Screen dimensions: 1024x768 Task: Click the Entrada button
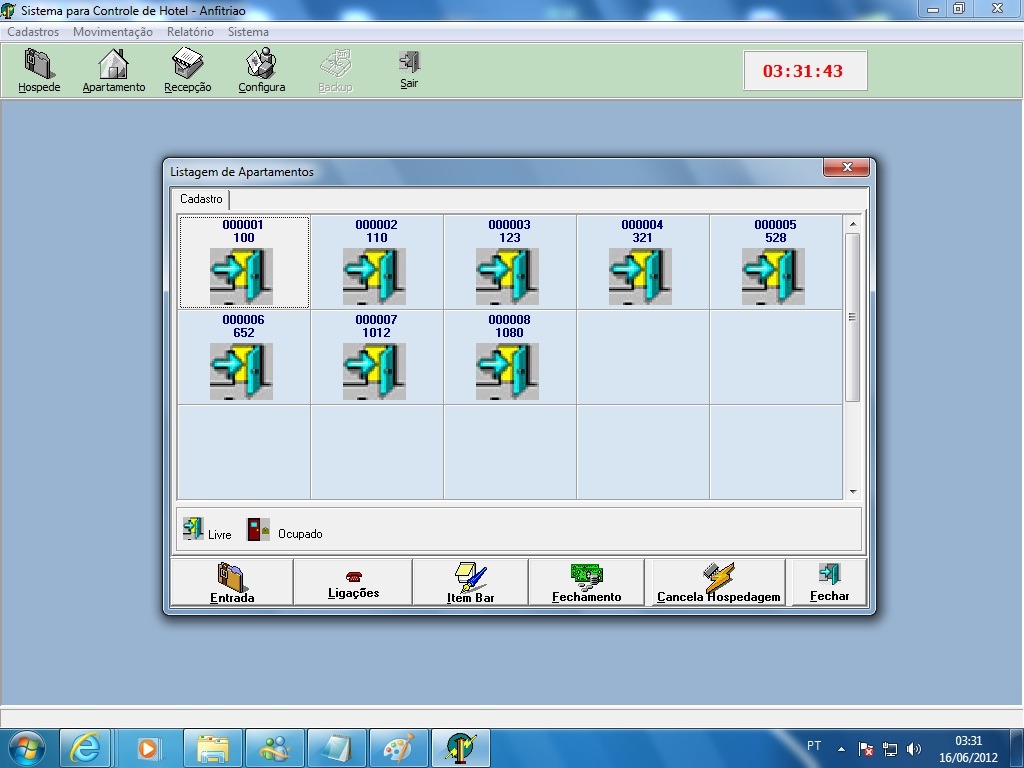[232, 583]
